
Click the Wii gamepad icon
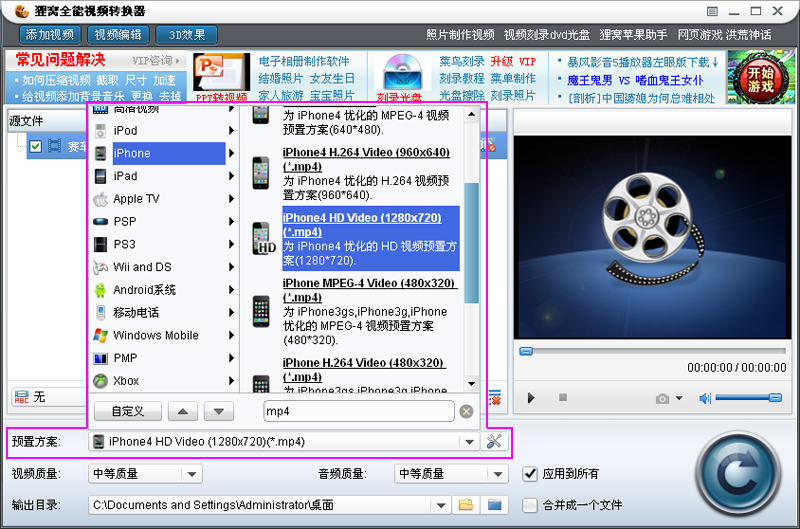101,267
